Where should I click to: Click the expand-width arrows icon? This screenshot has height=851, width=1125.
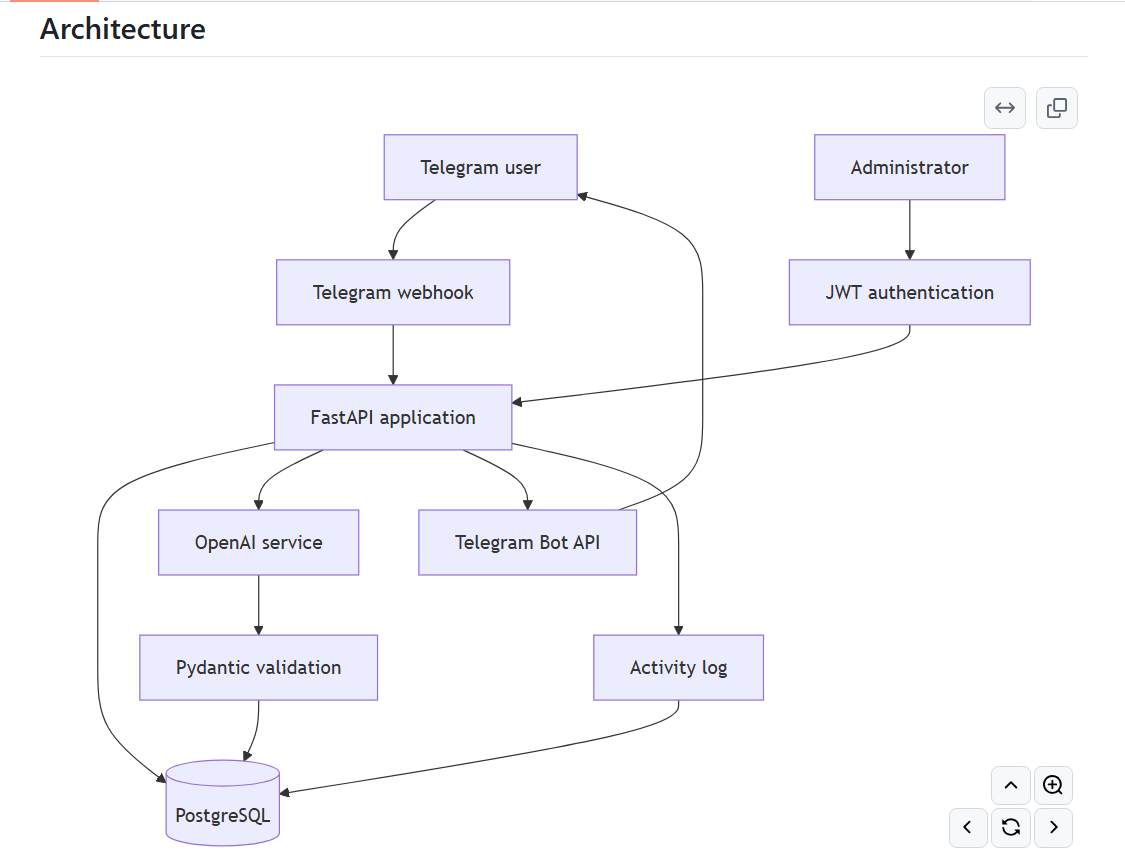tap(1004, 108)
